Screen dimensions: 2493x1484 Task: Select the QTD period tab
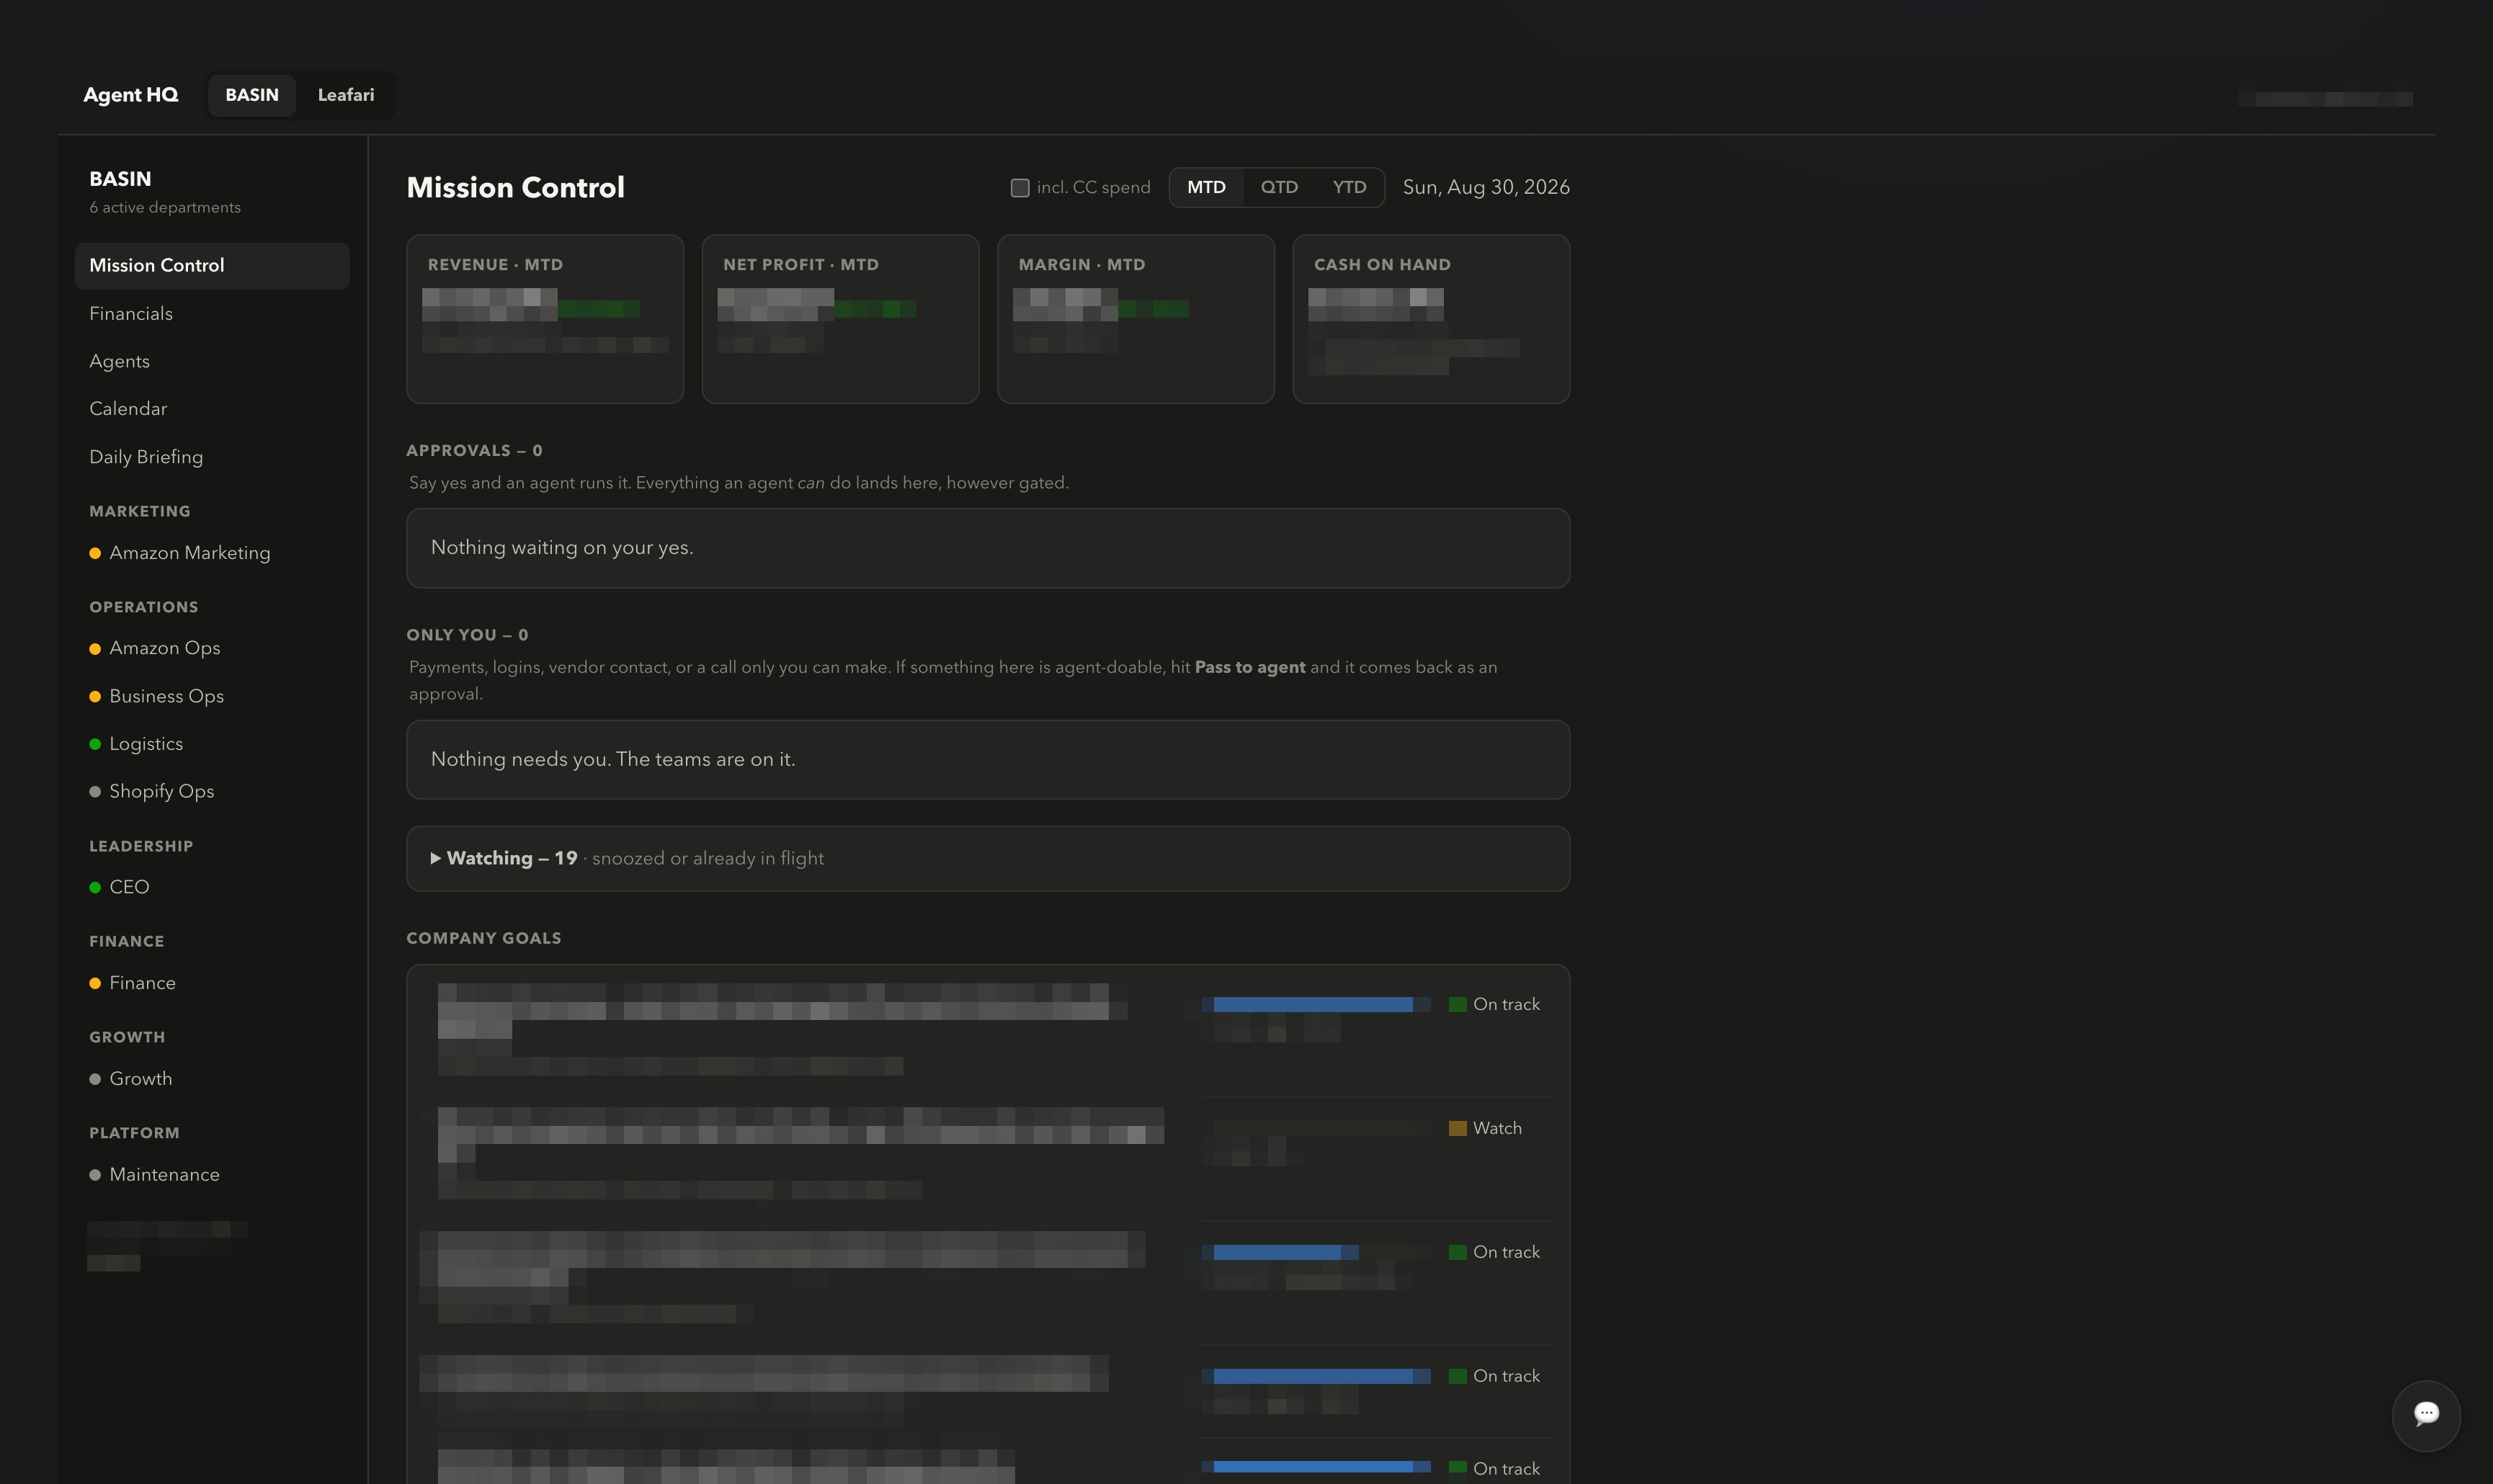(x=1279, y=187)
